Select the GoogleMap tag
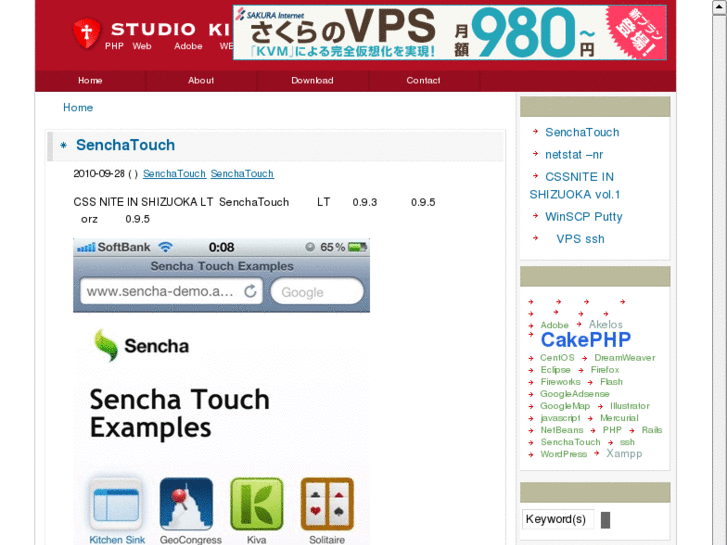The image size is (727, 545). [x=565, y=406]
